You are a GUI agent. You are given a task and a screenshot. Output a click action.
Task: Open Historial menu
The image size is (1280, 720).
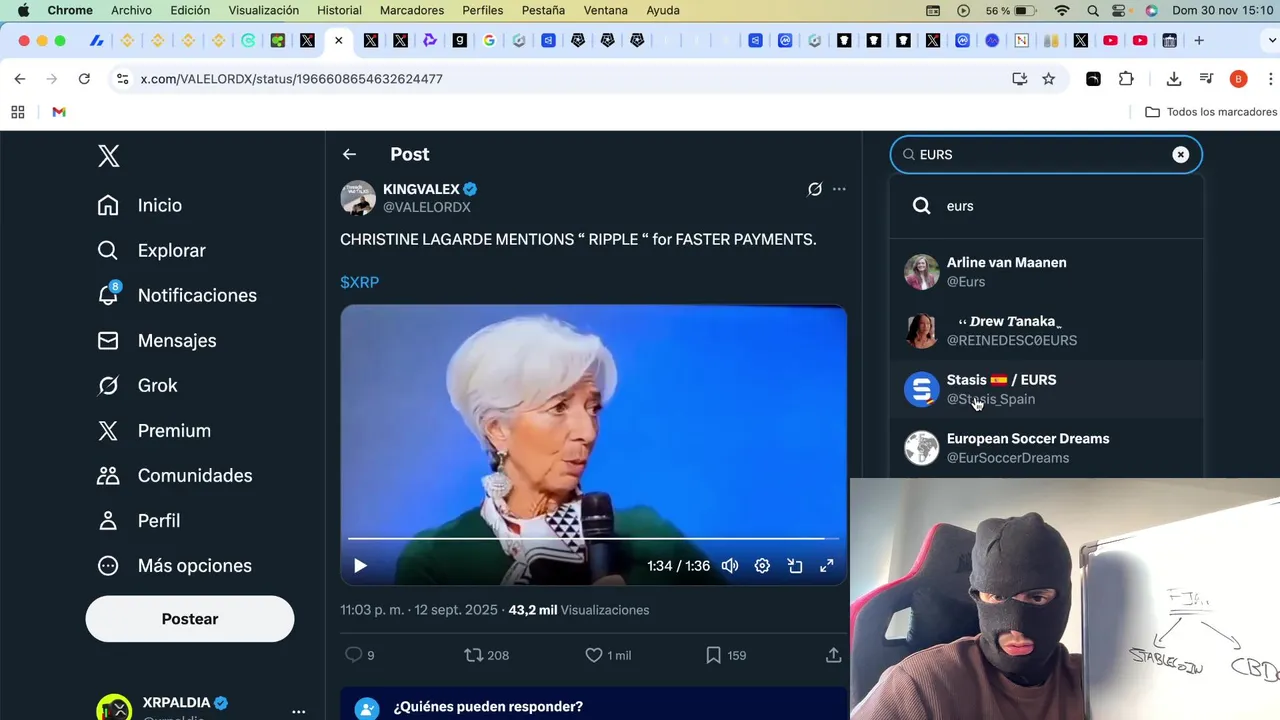click(x=339, y=10)
